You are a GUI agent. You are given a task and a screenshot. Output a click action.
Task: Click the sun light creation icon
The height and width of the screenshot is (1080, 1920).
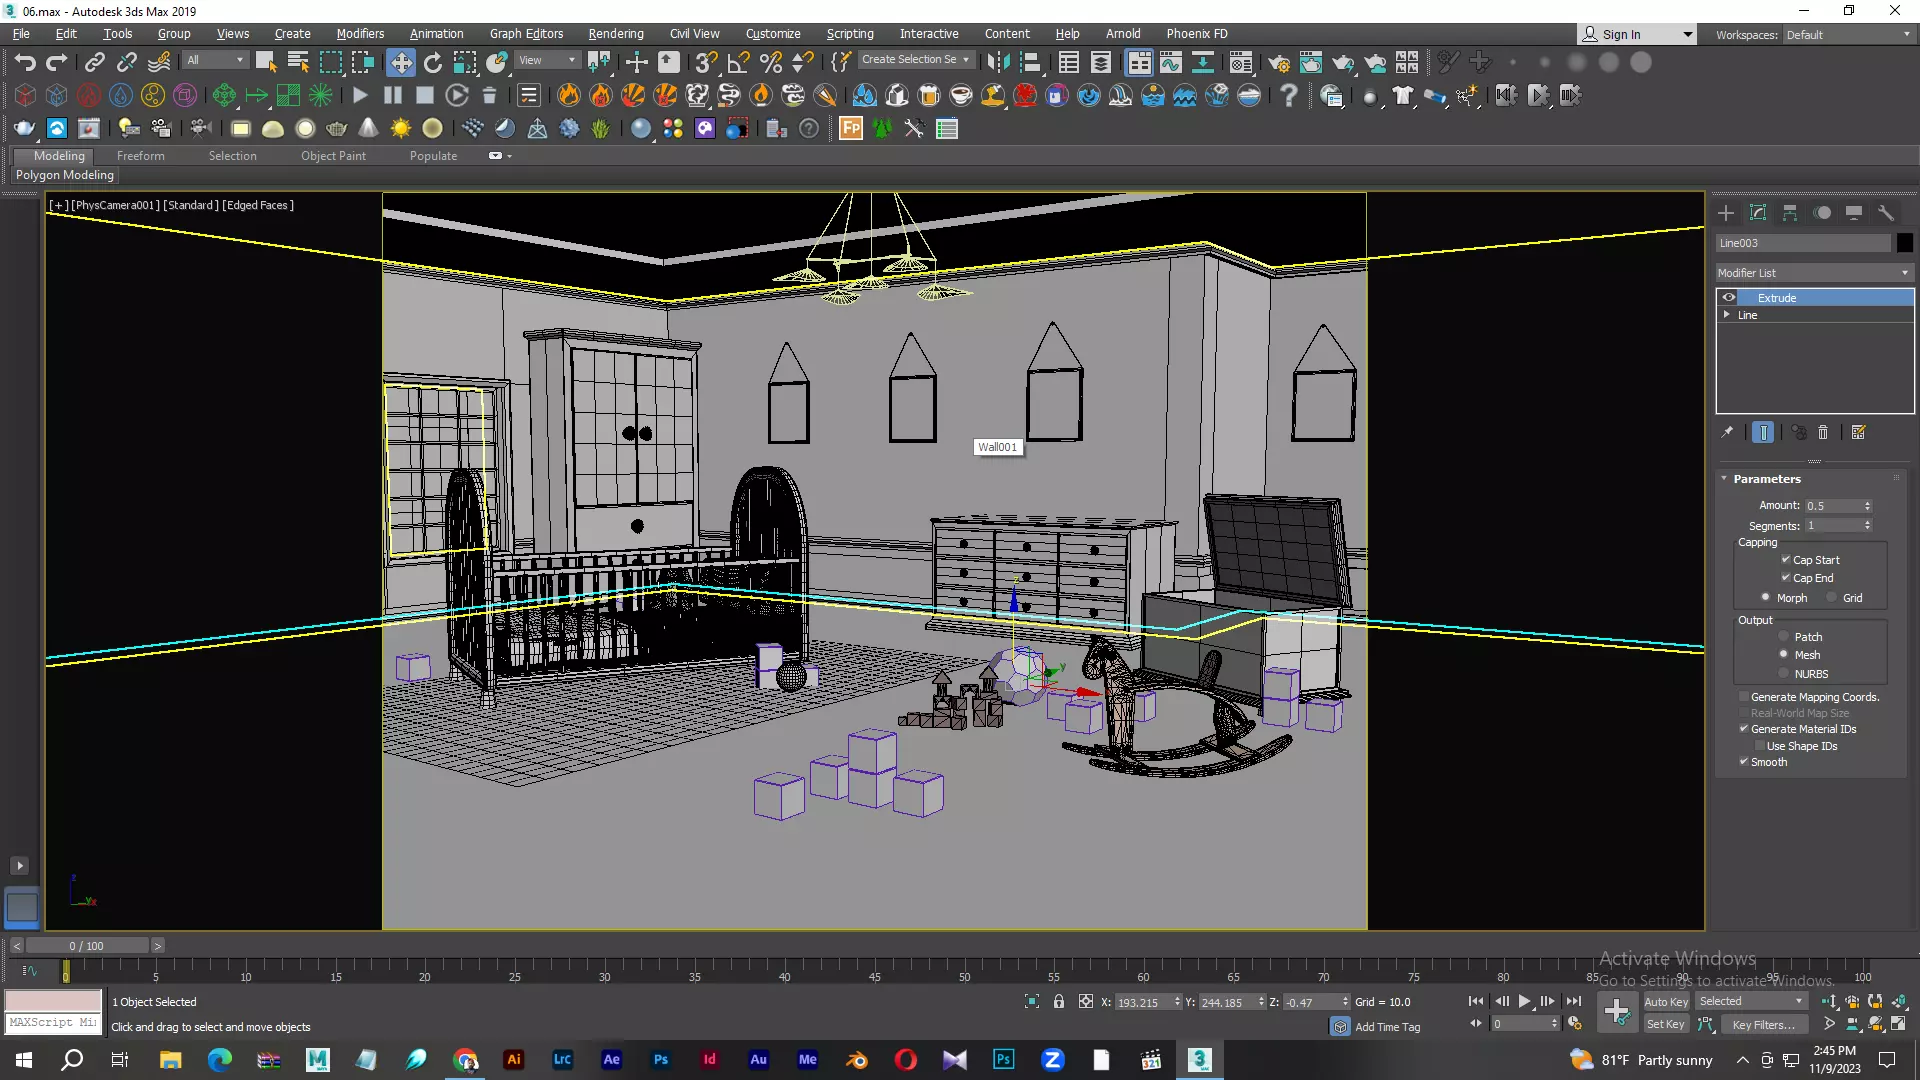(400, 129)
